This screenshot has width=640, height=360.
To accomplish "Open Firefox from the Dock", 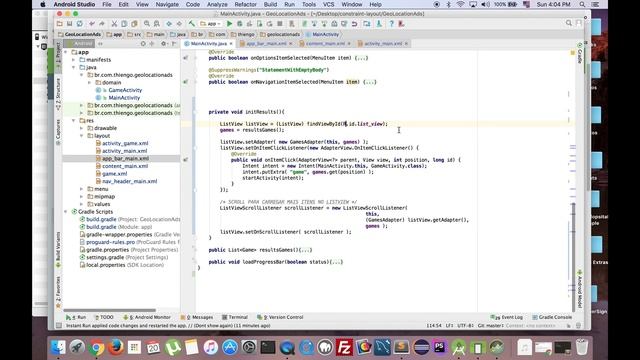I will tap(116, 347).
